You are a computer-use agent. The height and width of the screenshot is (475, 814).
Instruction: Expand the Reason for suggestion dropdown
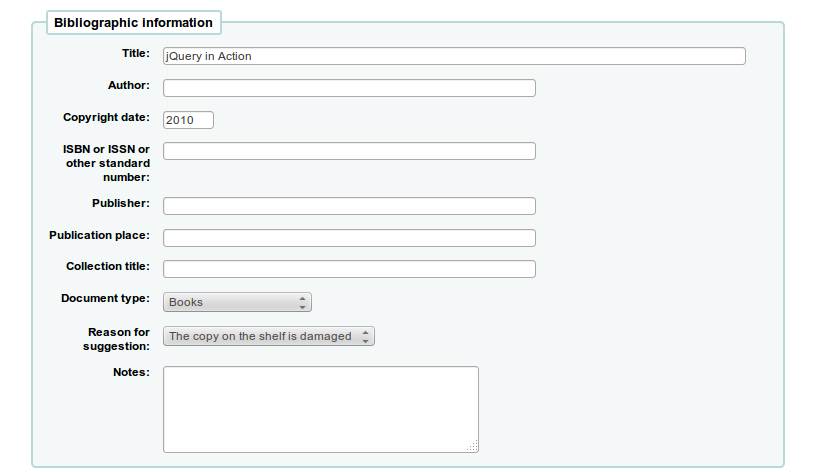pos(268,336)
